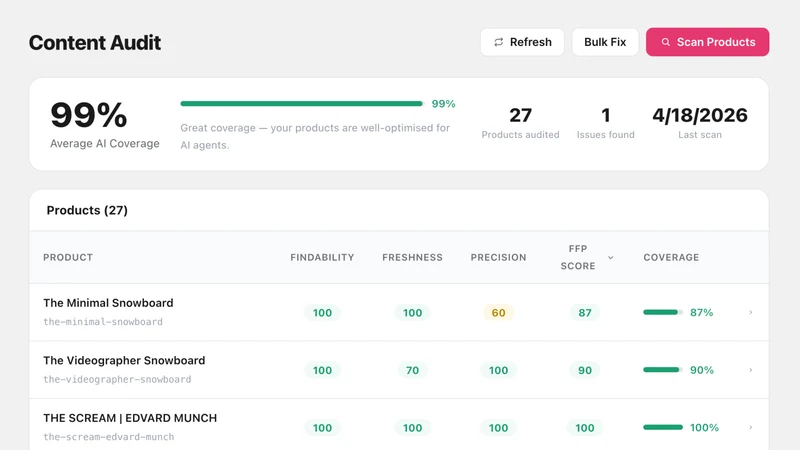Click the 27 Products audited stat
This screenshot has width=800, height=450.
(x=520, y=123)
